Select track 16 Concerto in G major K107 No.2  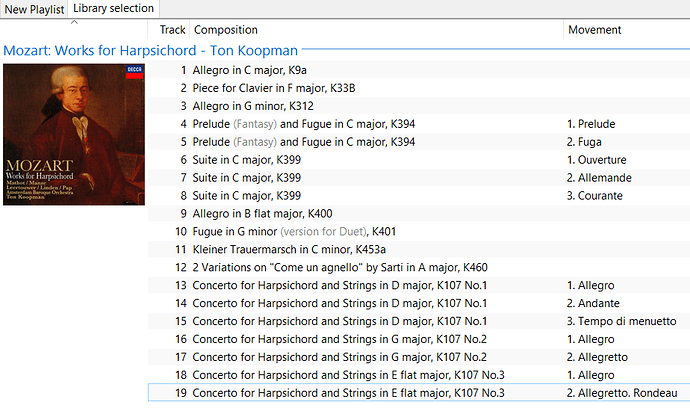[x=419, y=339]
